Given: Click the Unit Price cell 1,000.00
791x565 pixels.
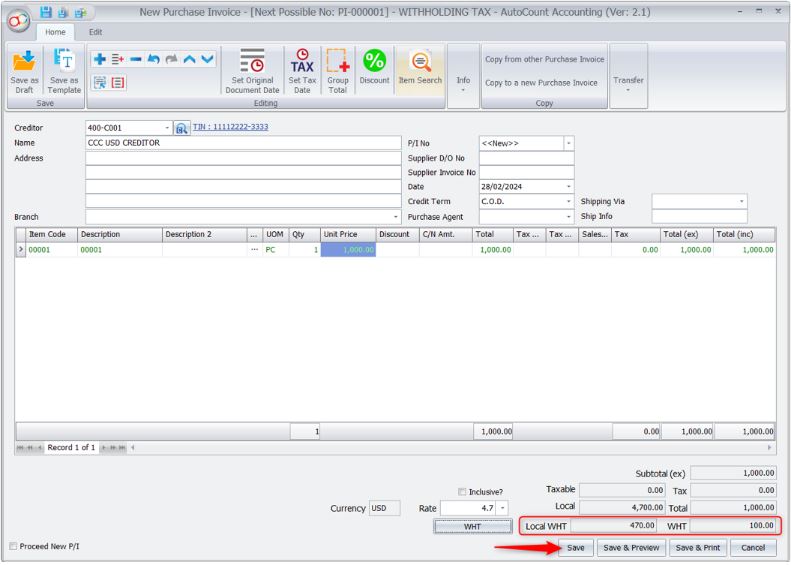Looking at the screenshot, I should tap(348, 250).
